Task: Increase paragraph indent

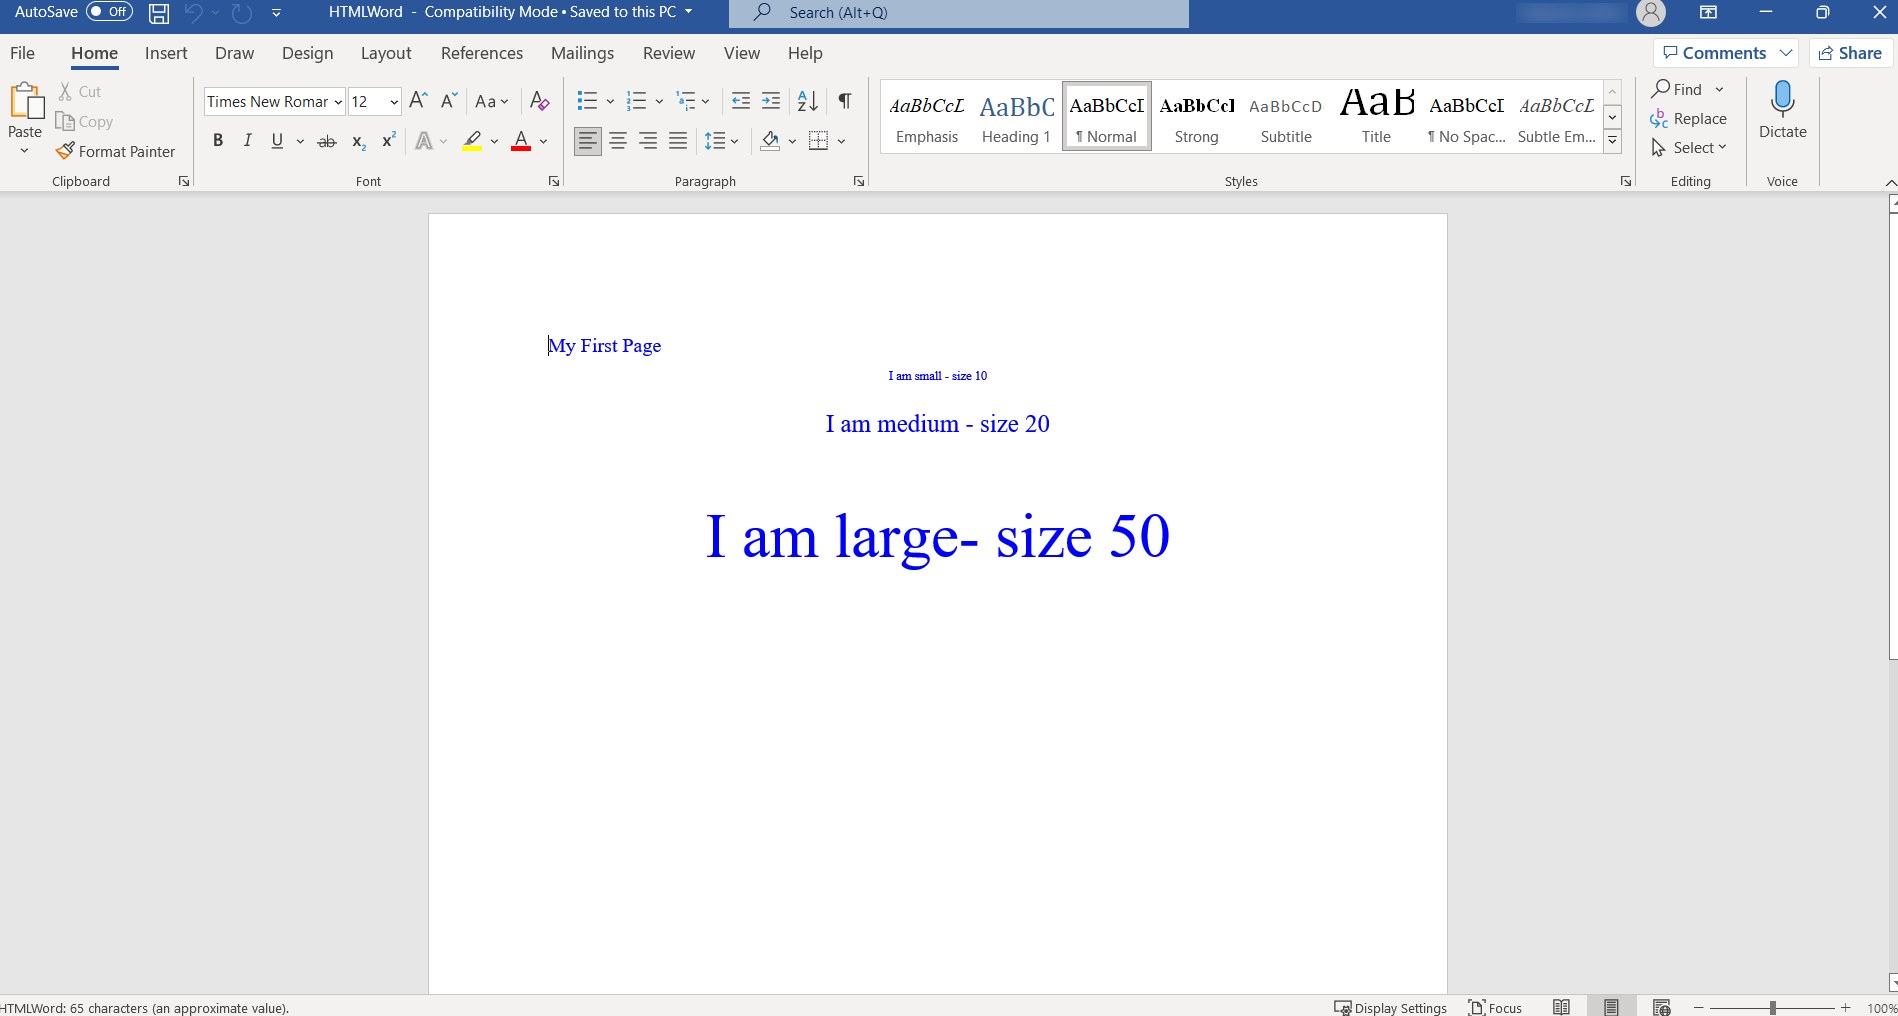Action: [771, 100]
